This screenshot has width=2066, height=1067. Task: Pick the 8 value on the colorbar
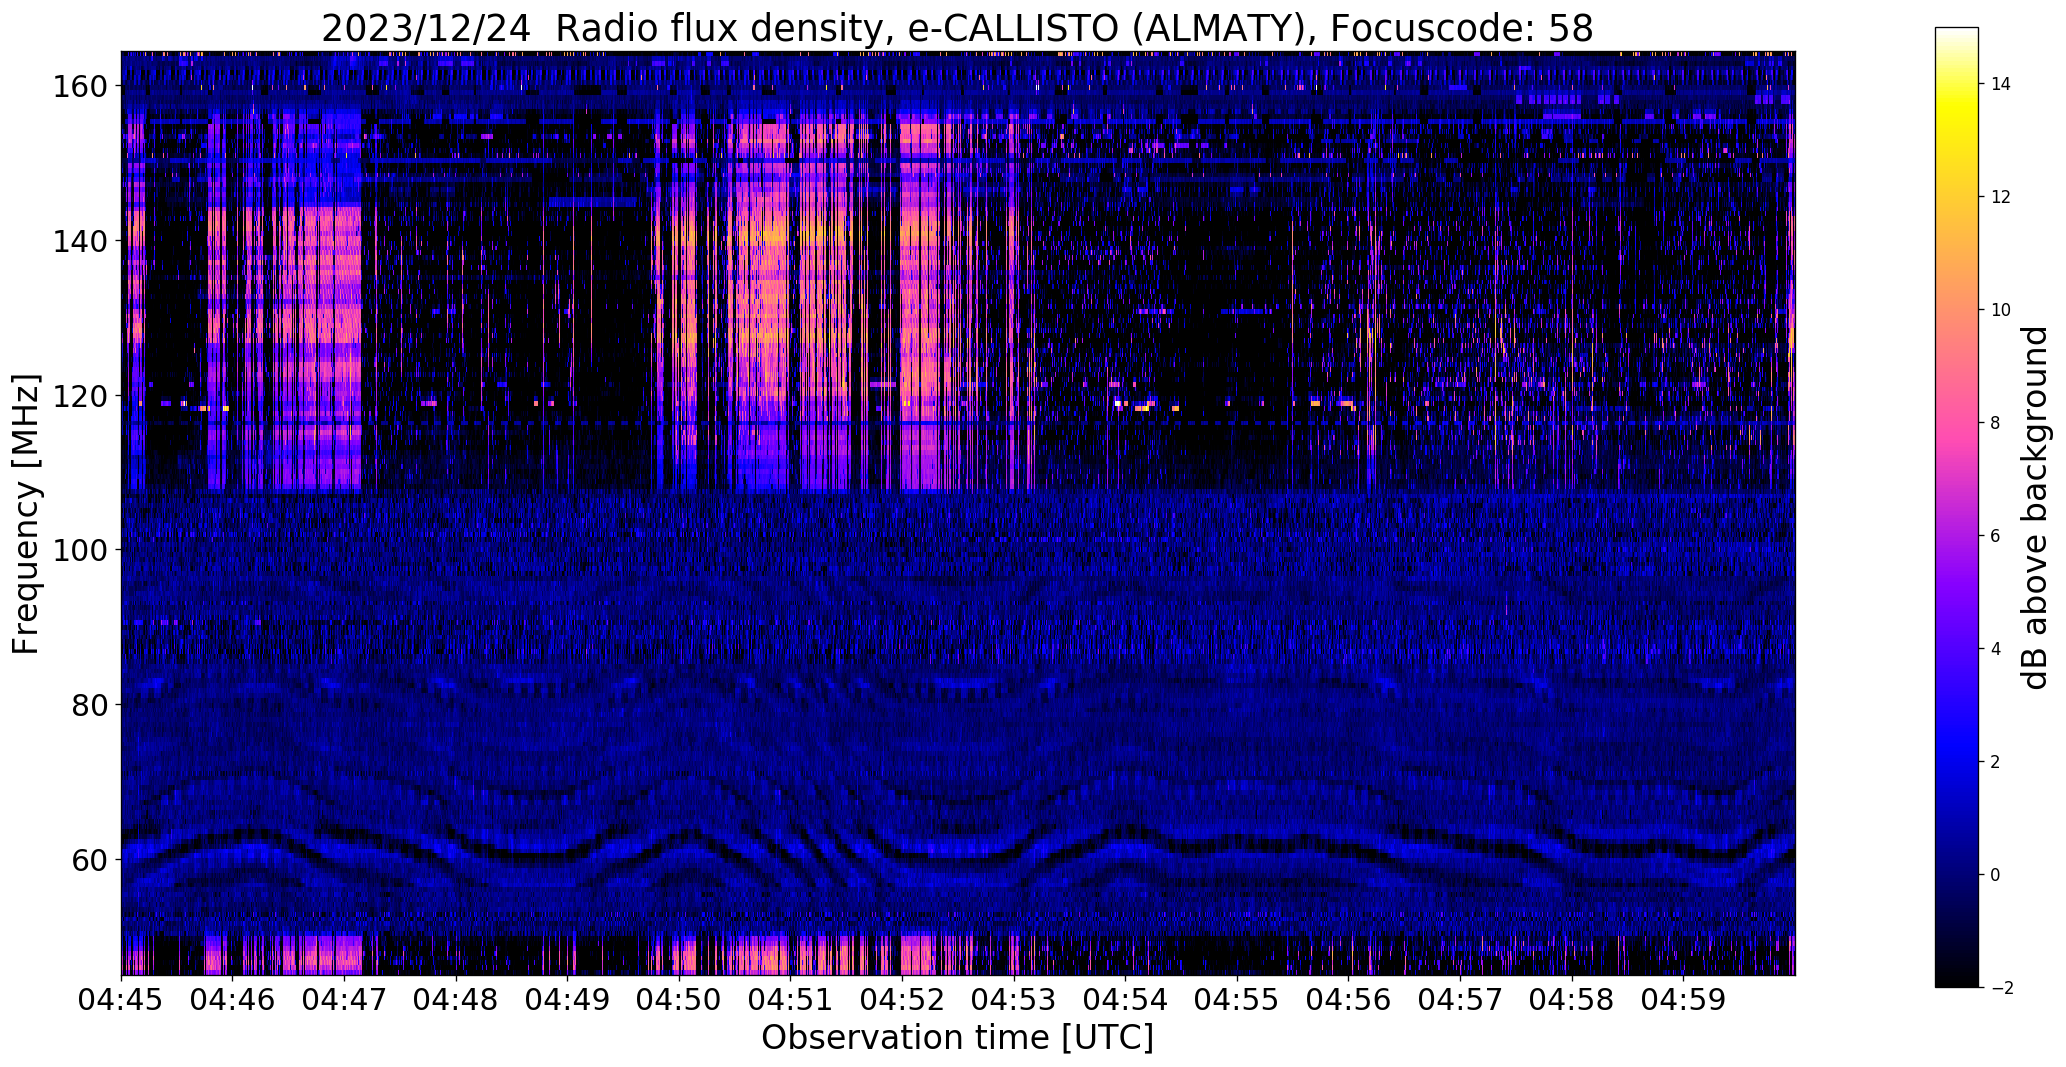click(1996, 423)
